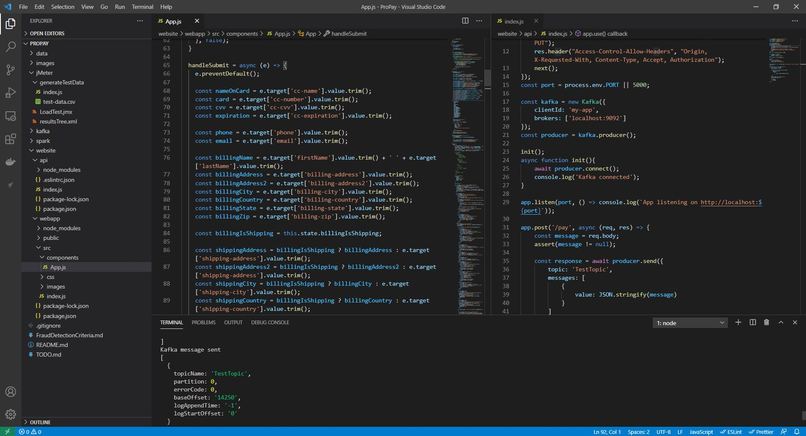
Task: Open notifications bell in status bar
Action: pyautogui.click(x=796, y=432)
